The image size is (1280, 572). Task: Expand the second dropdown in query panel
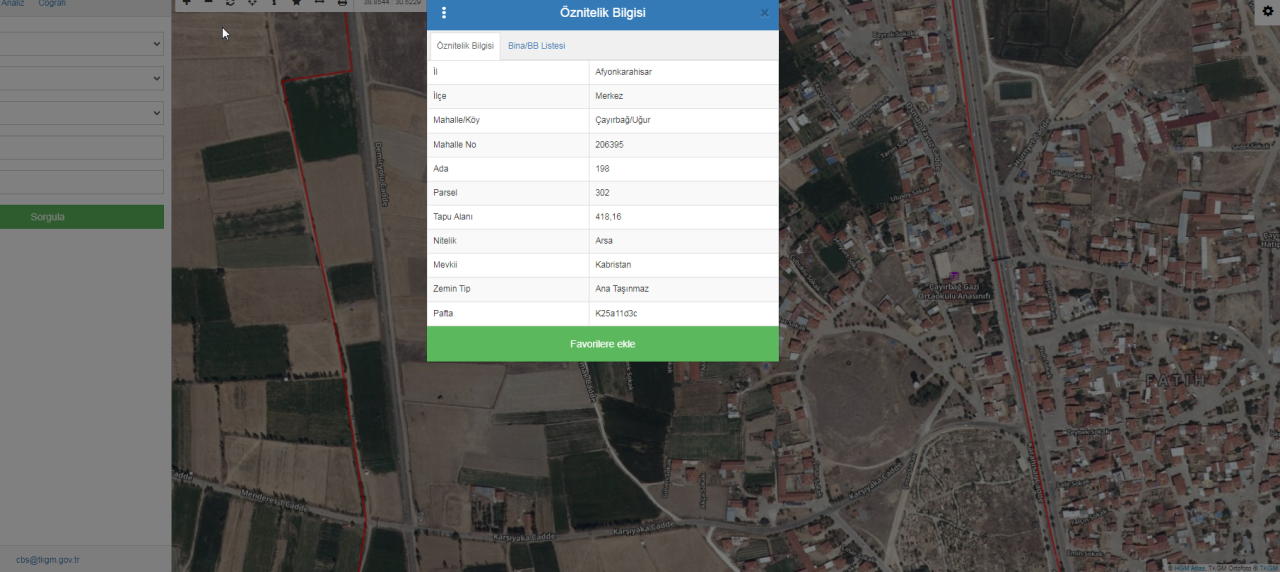(x=81, y=79)
